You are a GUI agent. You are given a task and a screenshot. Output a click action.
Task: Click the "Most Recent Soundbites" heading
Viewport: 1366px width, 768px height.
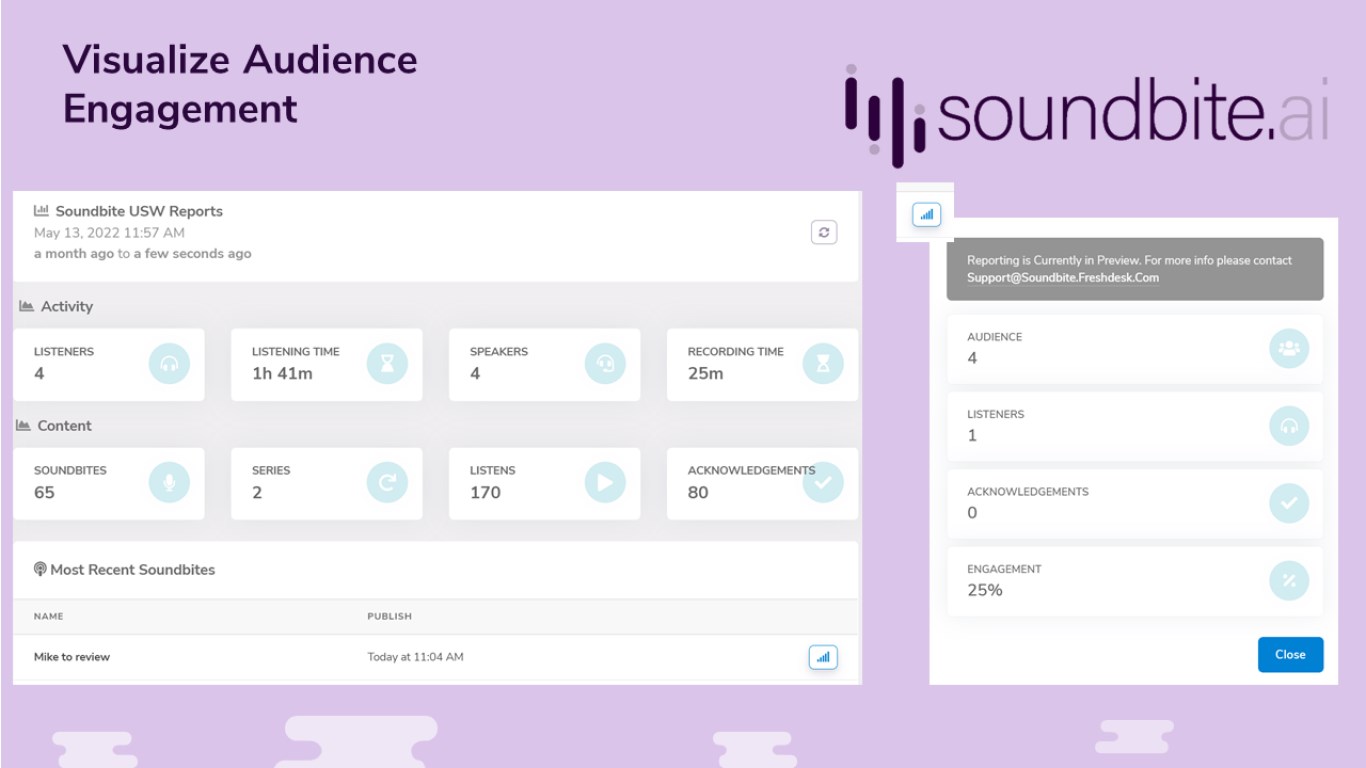tap(133, 569)
